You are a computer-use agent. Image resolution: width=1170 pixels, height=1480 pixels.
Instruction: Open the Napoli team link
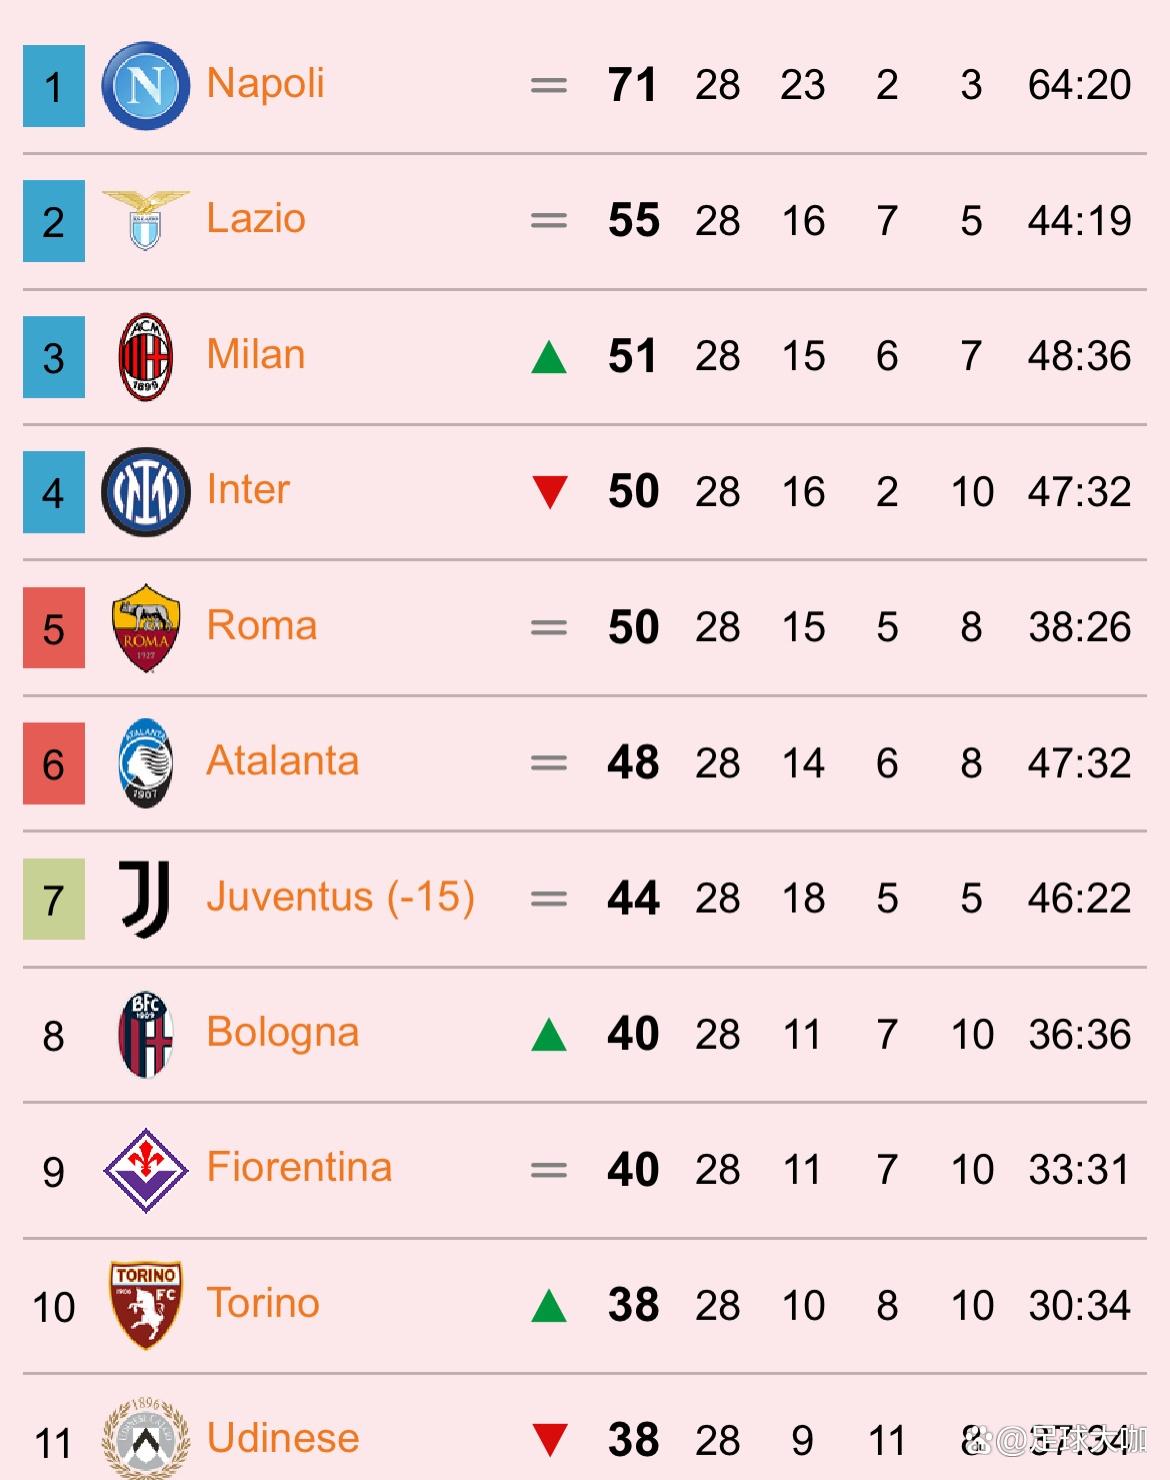265,84
